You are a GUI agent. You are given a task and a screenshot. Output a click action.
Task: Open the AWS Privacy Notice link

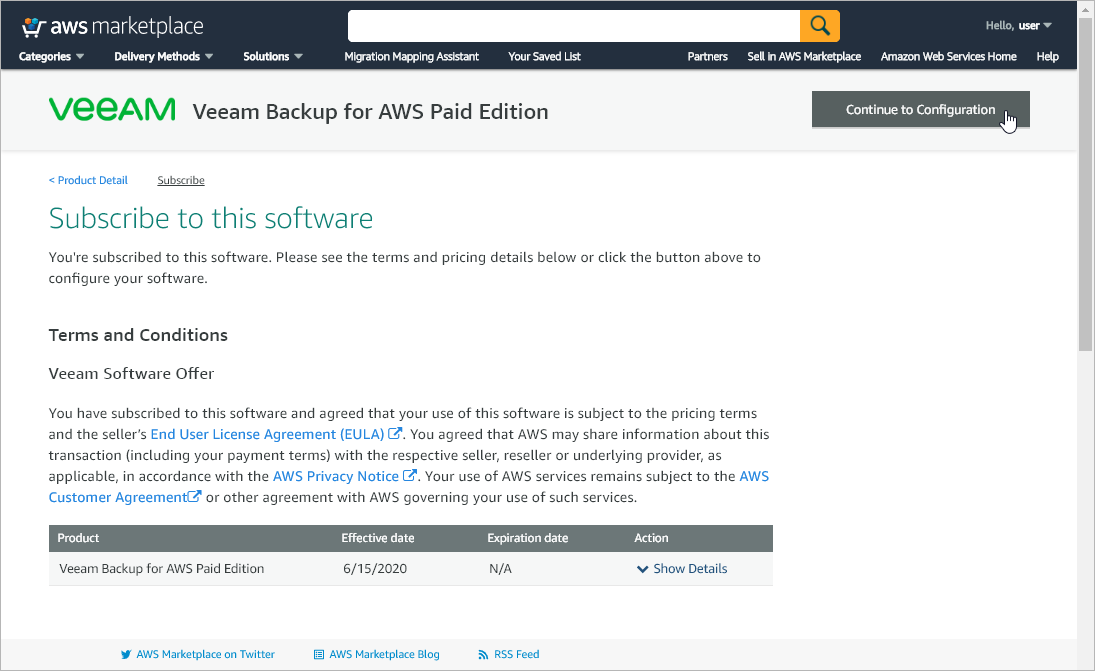pyautogui.click(x=336, y=475)
